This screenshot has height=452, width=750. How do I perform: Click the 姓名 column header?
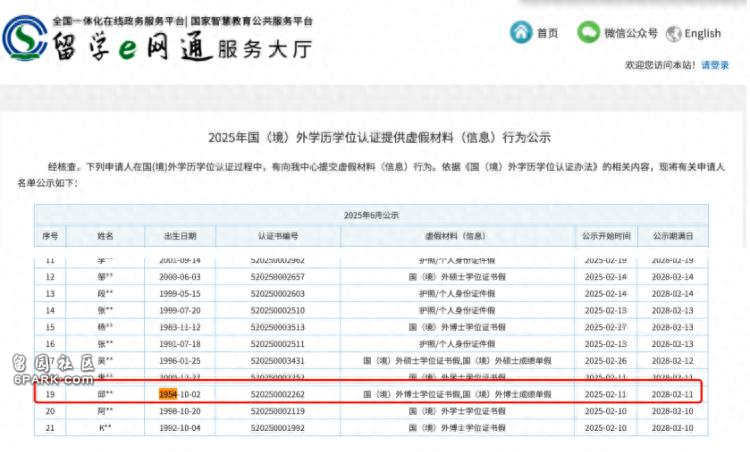pyautogui.click(x=105, y=236)
